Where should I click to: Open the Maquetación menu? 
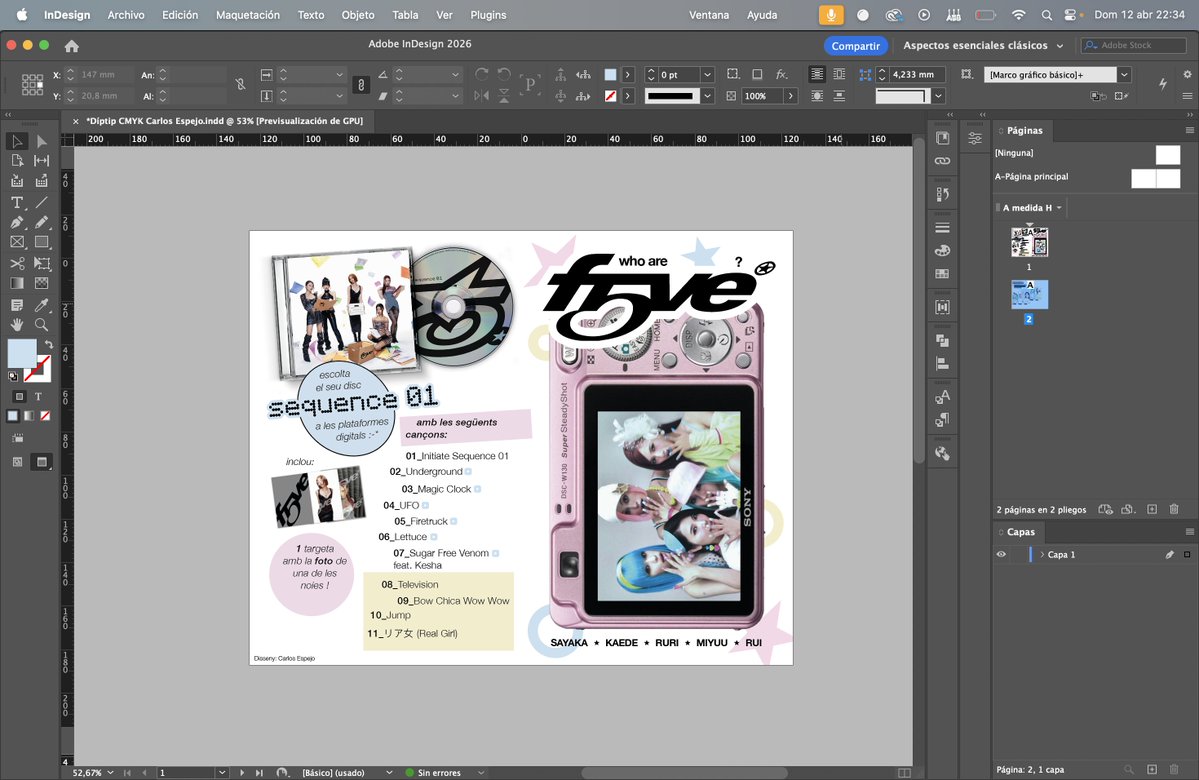[x=248, y=15]
